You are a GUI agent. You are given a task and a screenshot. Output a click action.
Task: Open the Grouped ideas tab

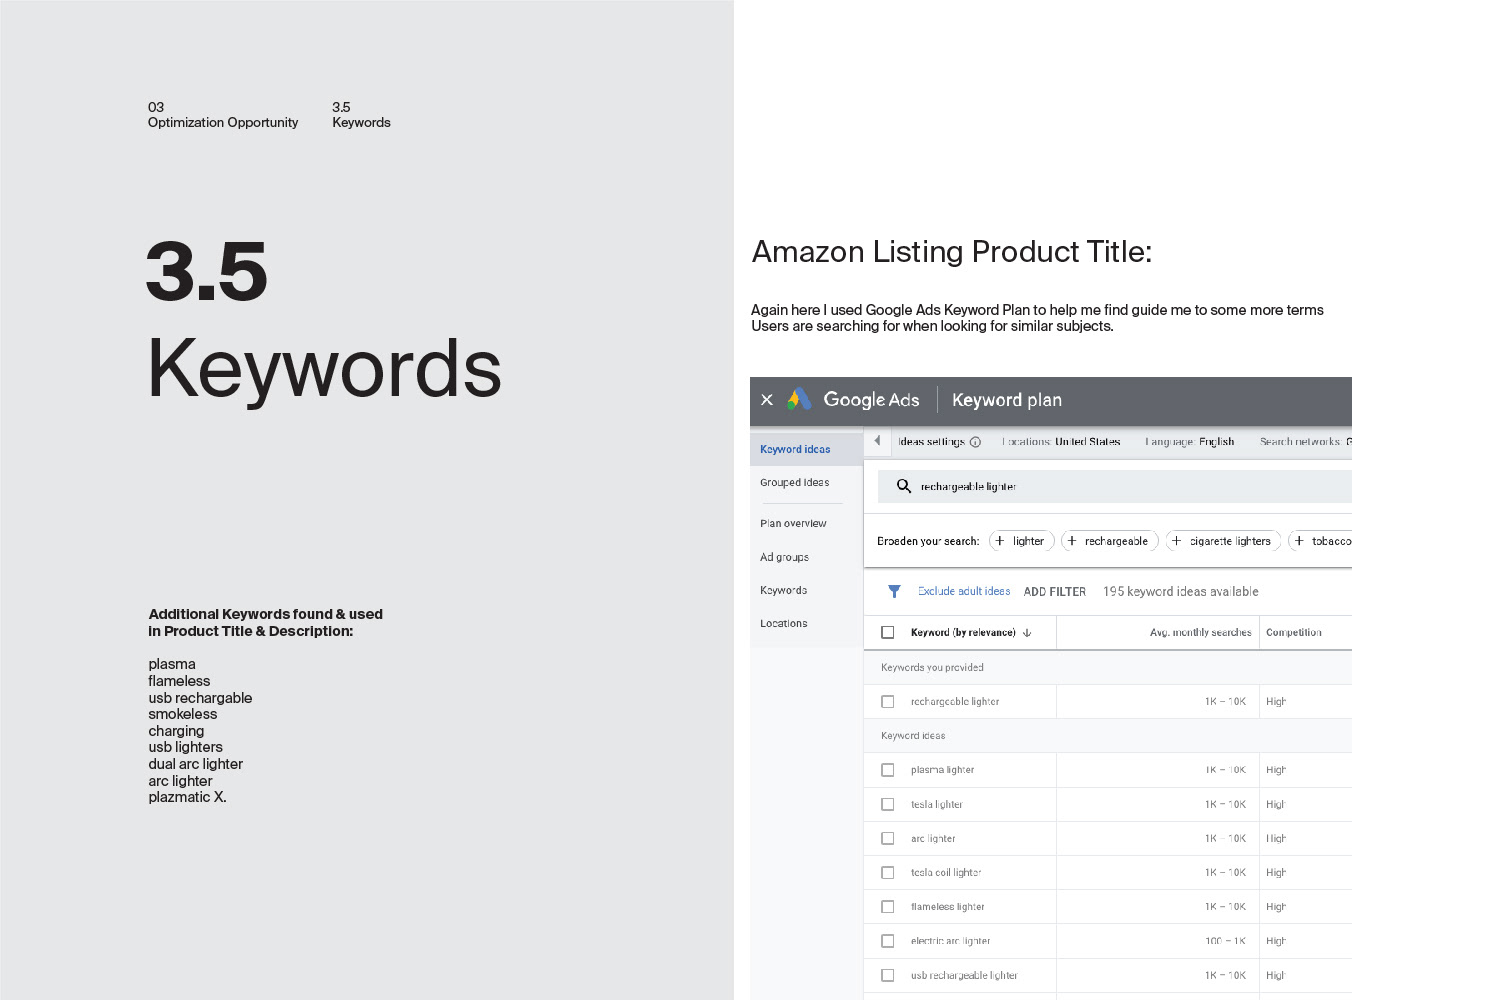tap(806, 482)
